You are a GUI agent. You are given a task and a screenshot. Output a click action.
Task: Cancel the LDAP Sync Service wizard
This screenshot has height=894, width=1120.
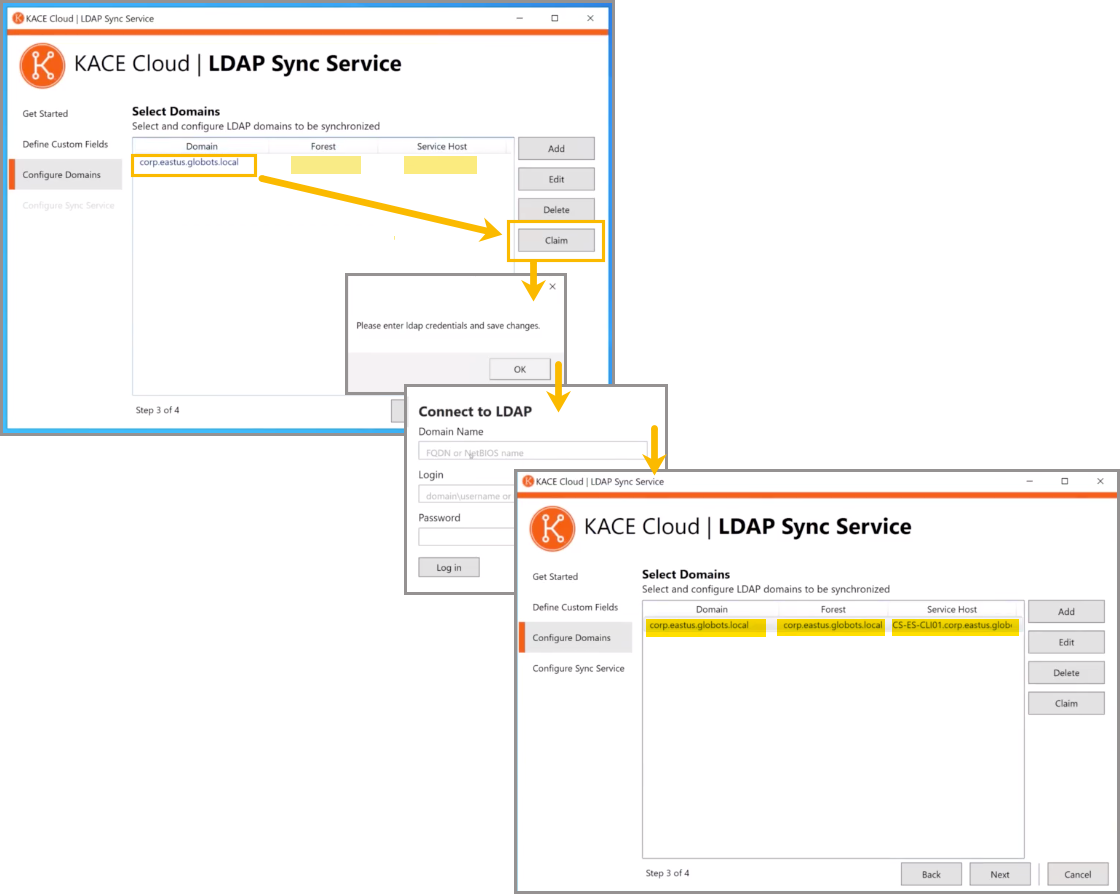[1077, 874]
